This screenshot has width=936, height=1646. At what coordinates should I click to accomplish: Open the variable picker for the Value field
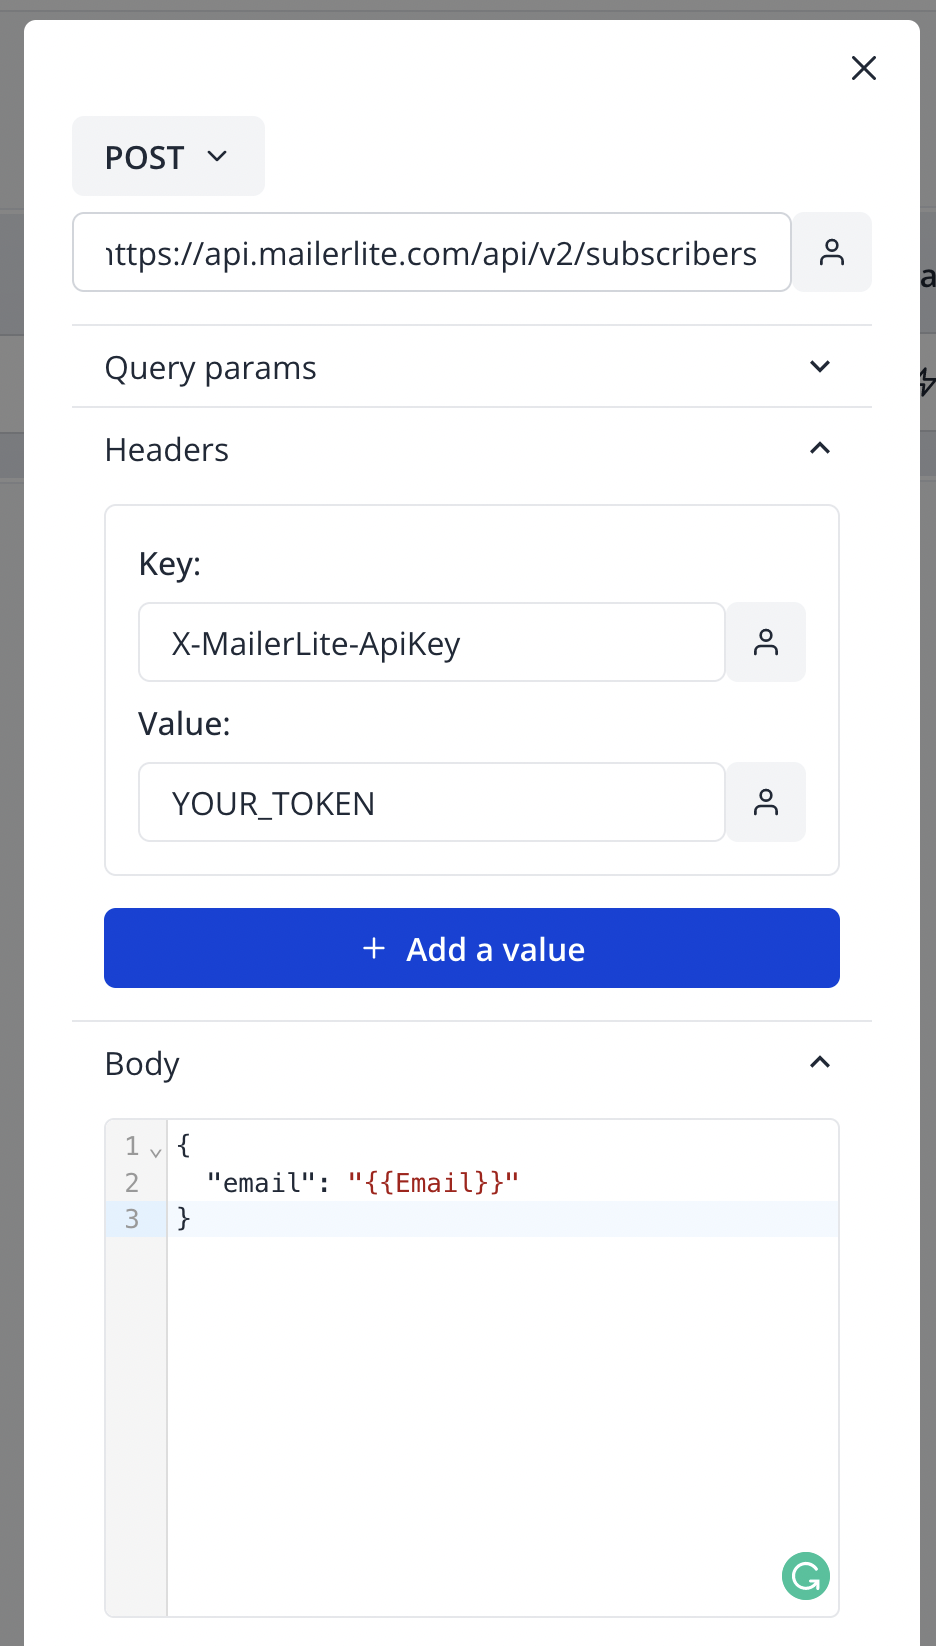(x=766, y=802)
